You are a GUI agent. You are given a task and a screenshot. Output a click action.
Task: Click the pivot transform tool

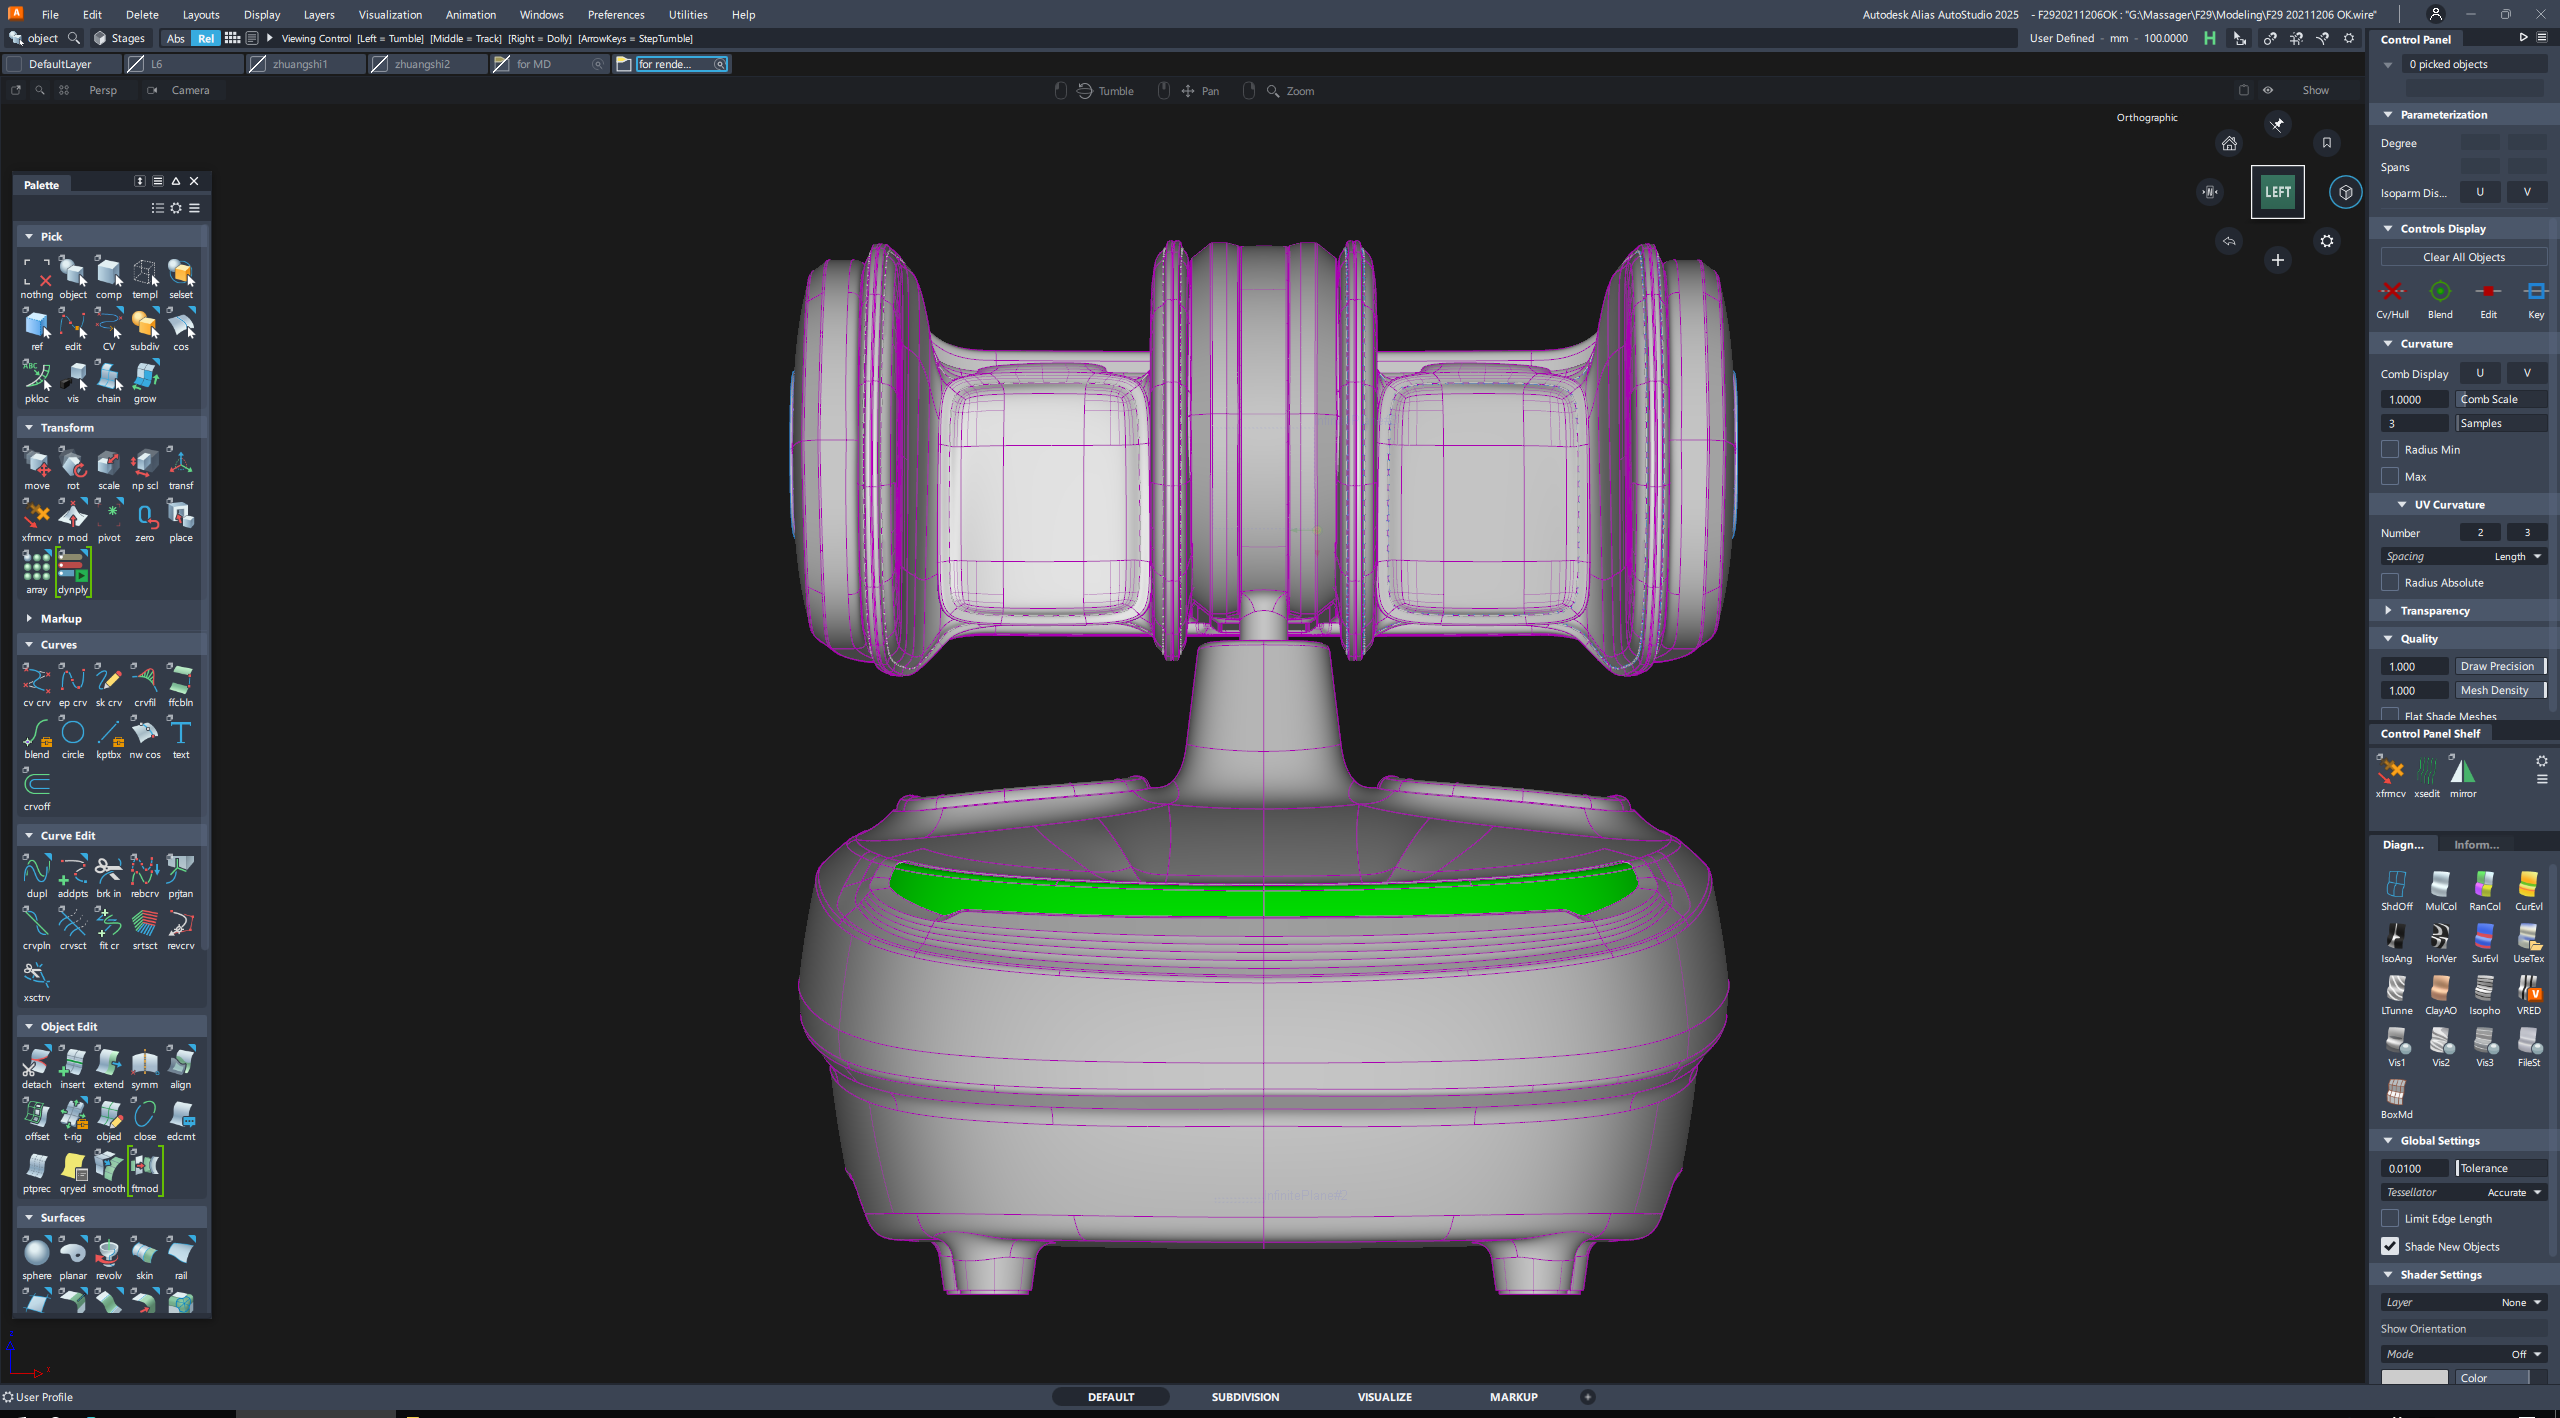pos(108,515)
